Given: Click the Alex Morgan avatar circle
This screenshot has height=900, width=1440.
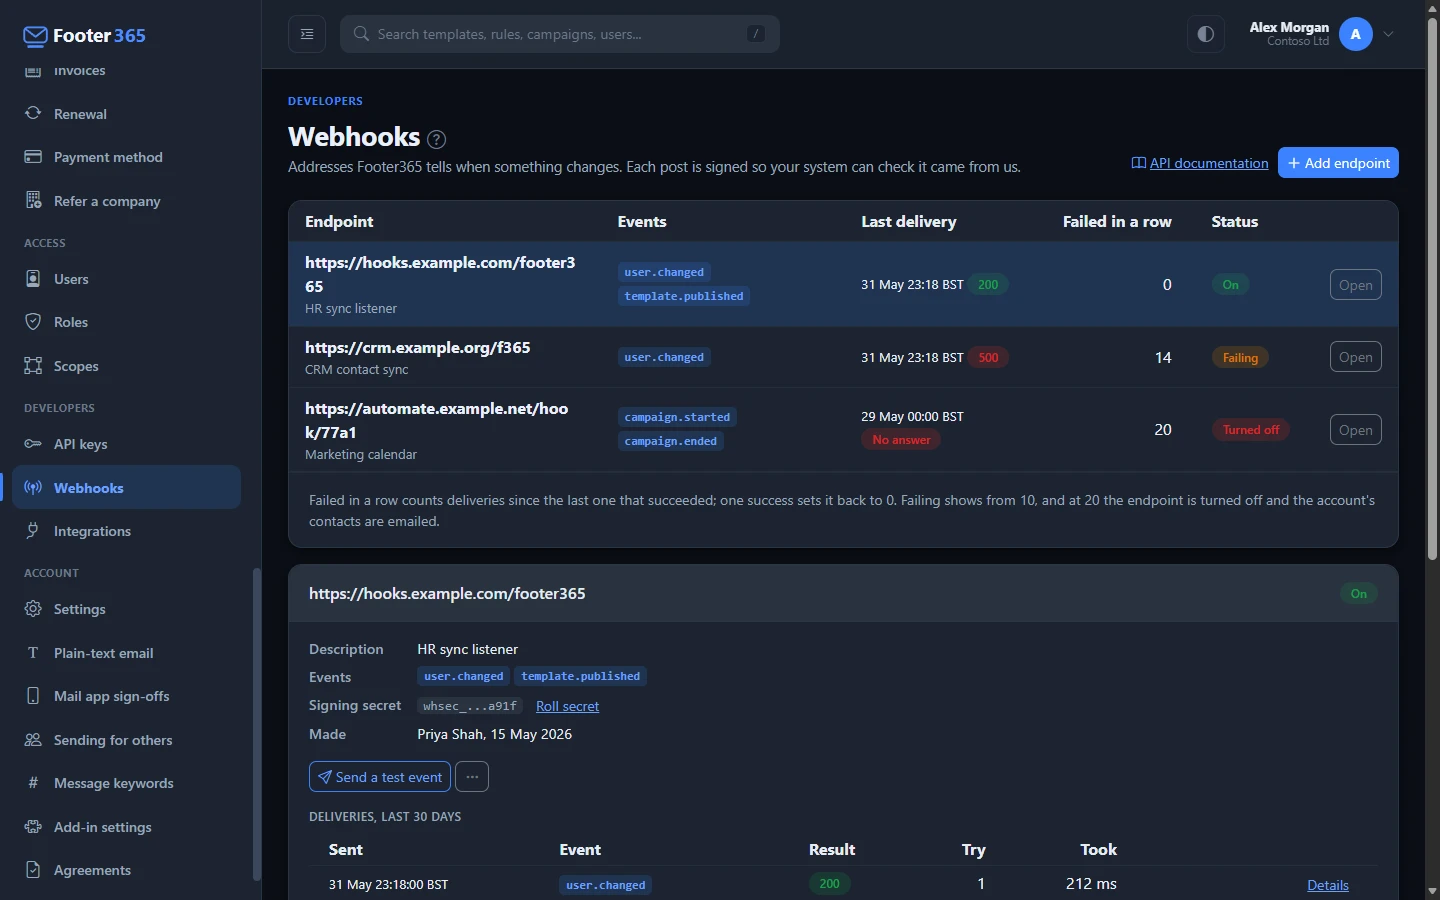Looking at the screenshot, I should (1356, 34).
